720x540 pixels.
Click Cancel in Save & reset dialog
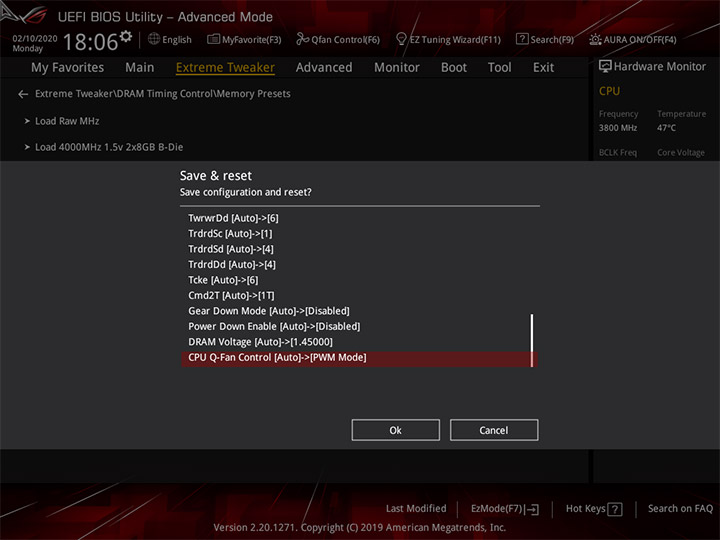[494, 430]
